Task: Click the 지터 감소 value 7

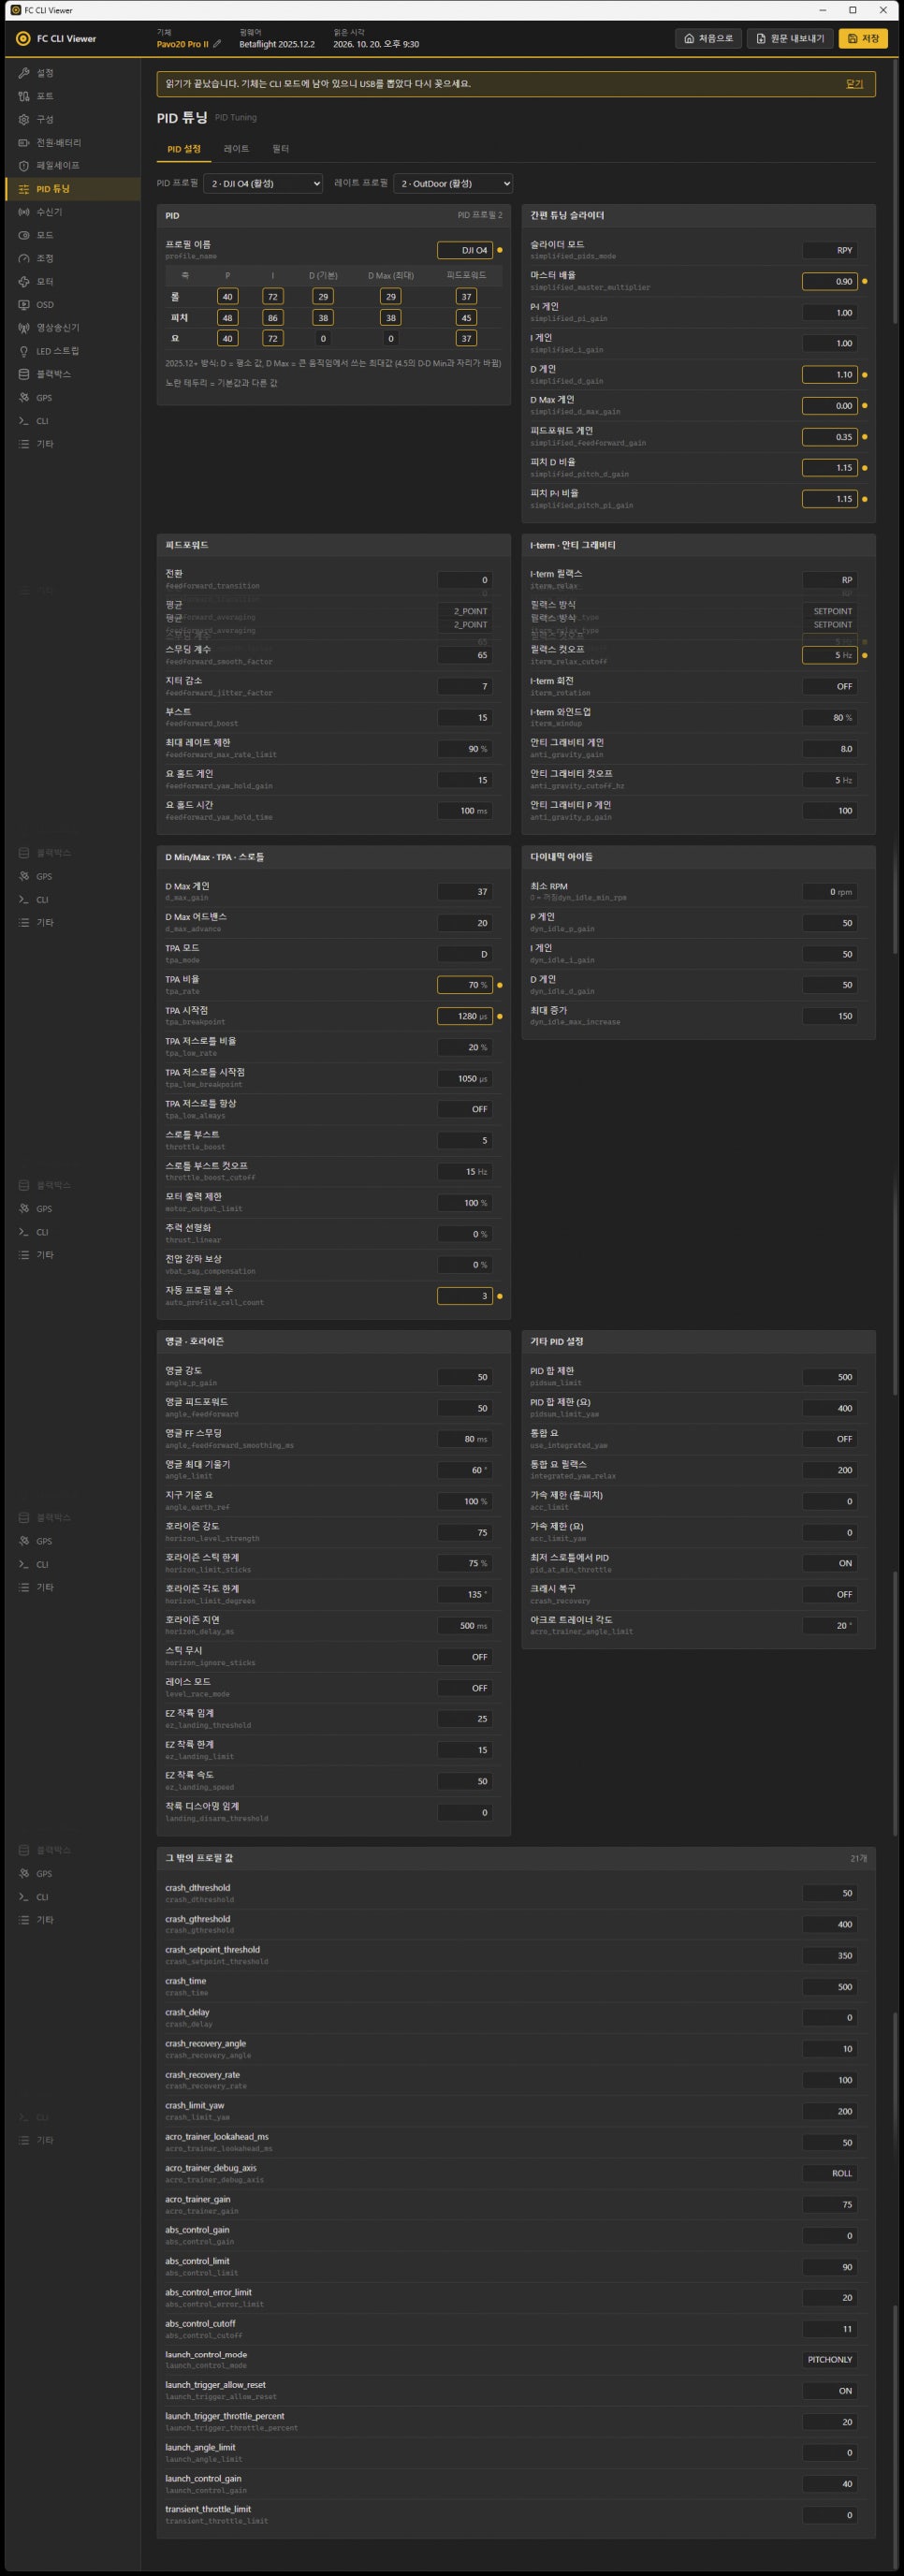Action: pyautogui.click(x=465, y=686)
